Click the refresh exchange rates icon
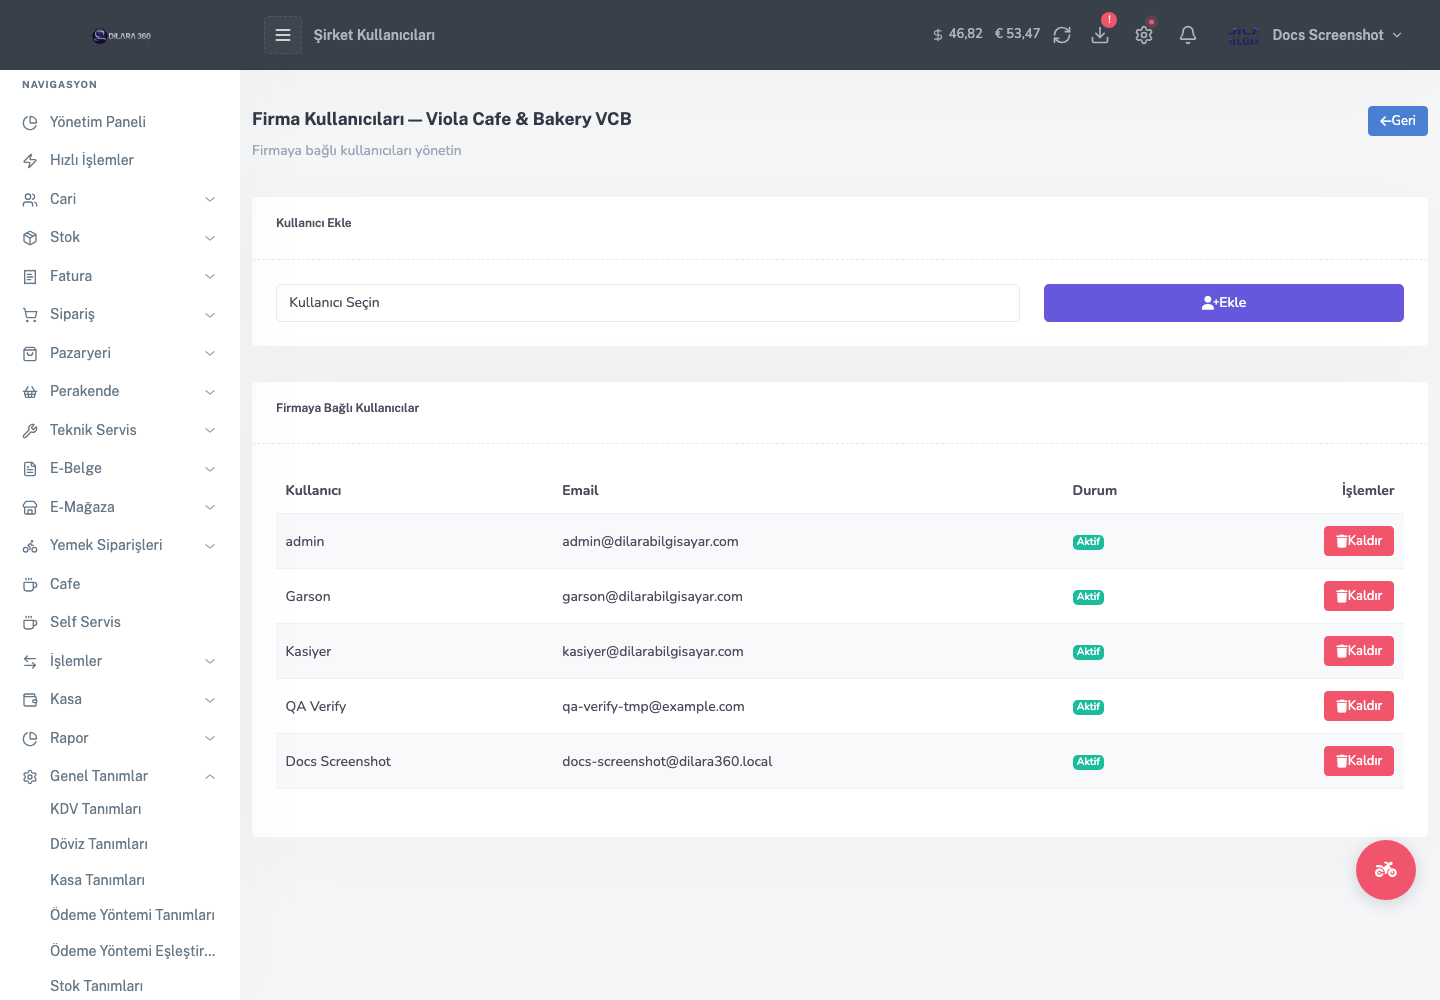 (x=1062, y=35)
